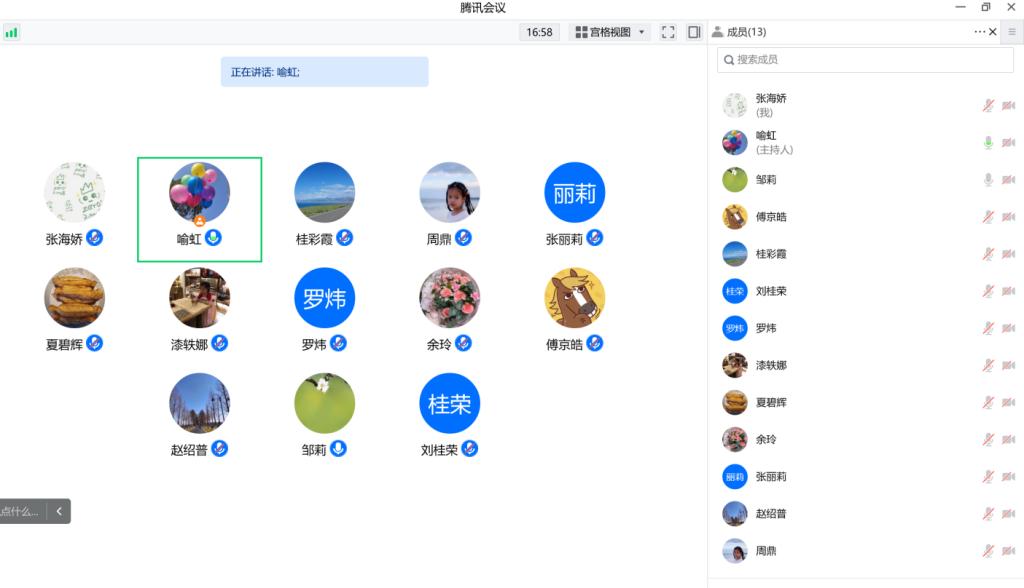
Task: Click the 正在讲话 speaking indicator banner
Action: tap(324, 72)
